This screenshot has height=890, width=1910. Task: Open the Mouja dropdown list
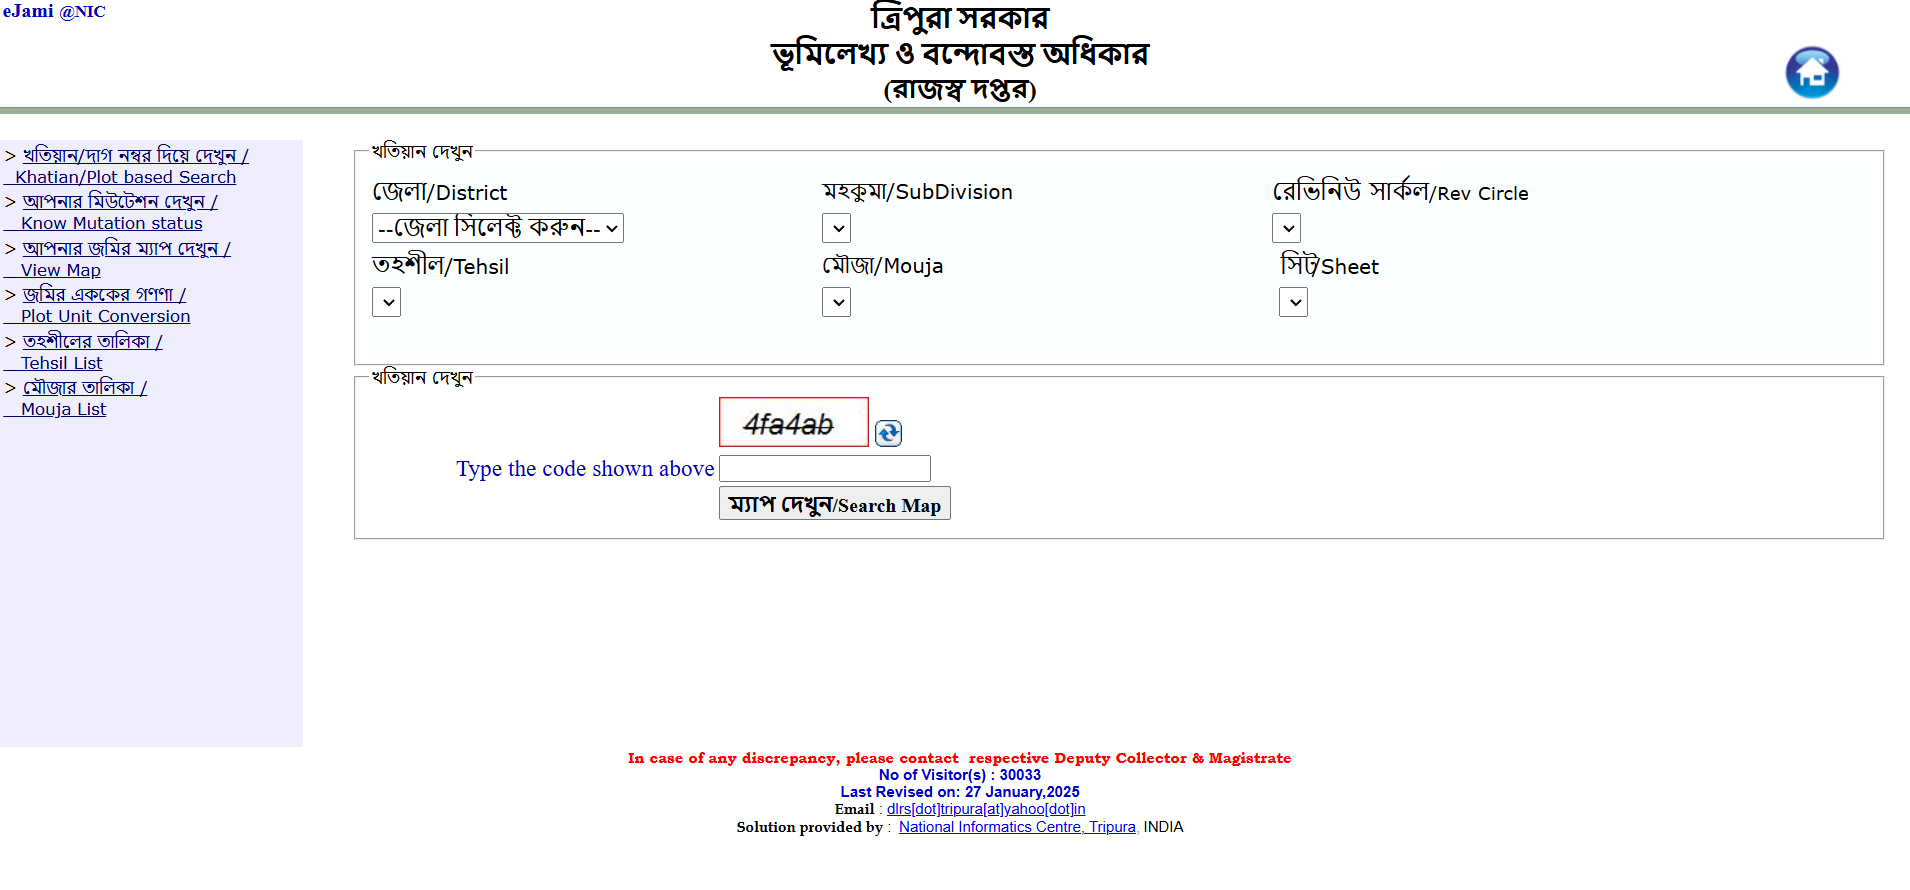tap(836, 302)
